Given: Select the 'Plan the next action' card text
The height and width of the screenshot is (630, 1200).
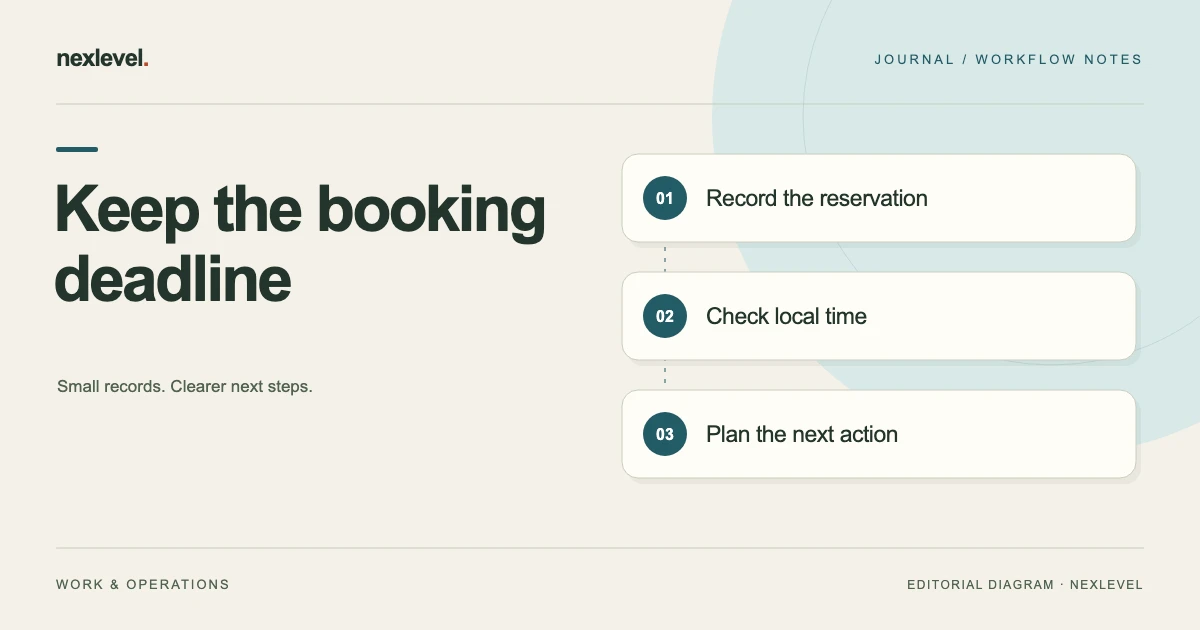Looking at the screenshot, I should (x=802, y=434).
